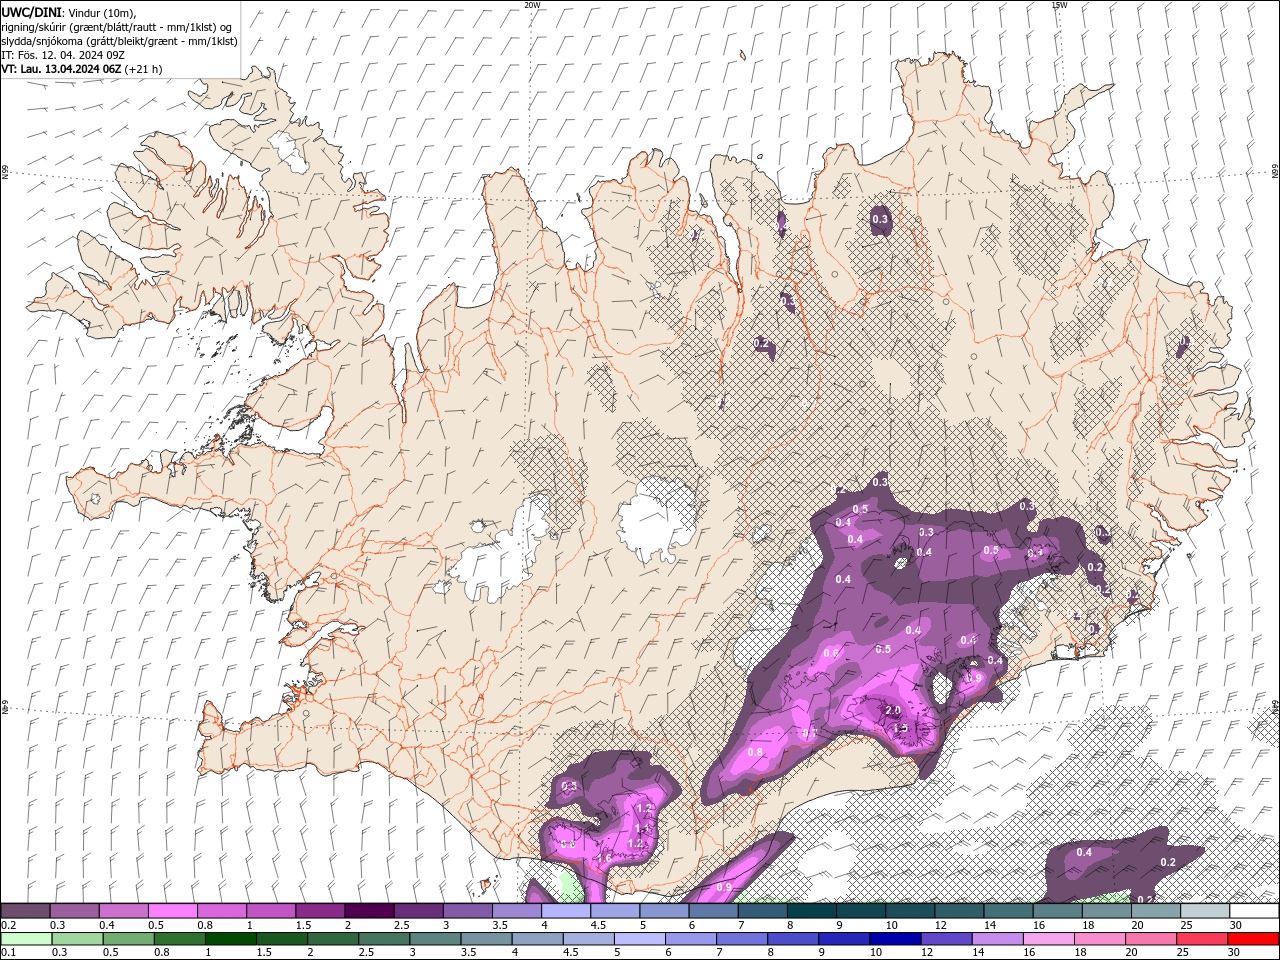Click the 0.8 swatch in snow legend
The height and width of the screenshot is (960, 1280).
tap(221, 911)
